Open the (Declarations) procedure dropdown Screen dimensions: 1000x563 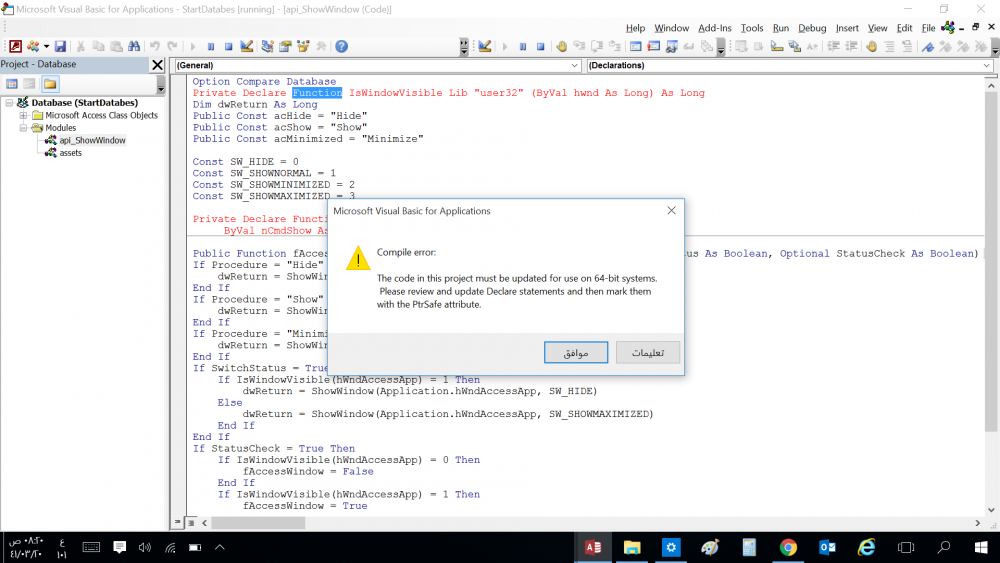(x=986, y=65)
